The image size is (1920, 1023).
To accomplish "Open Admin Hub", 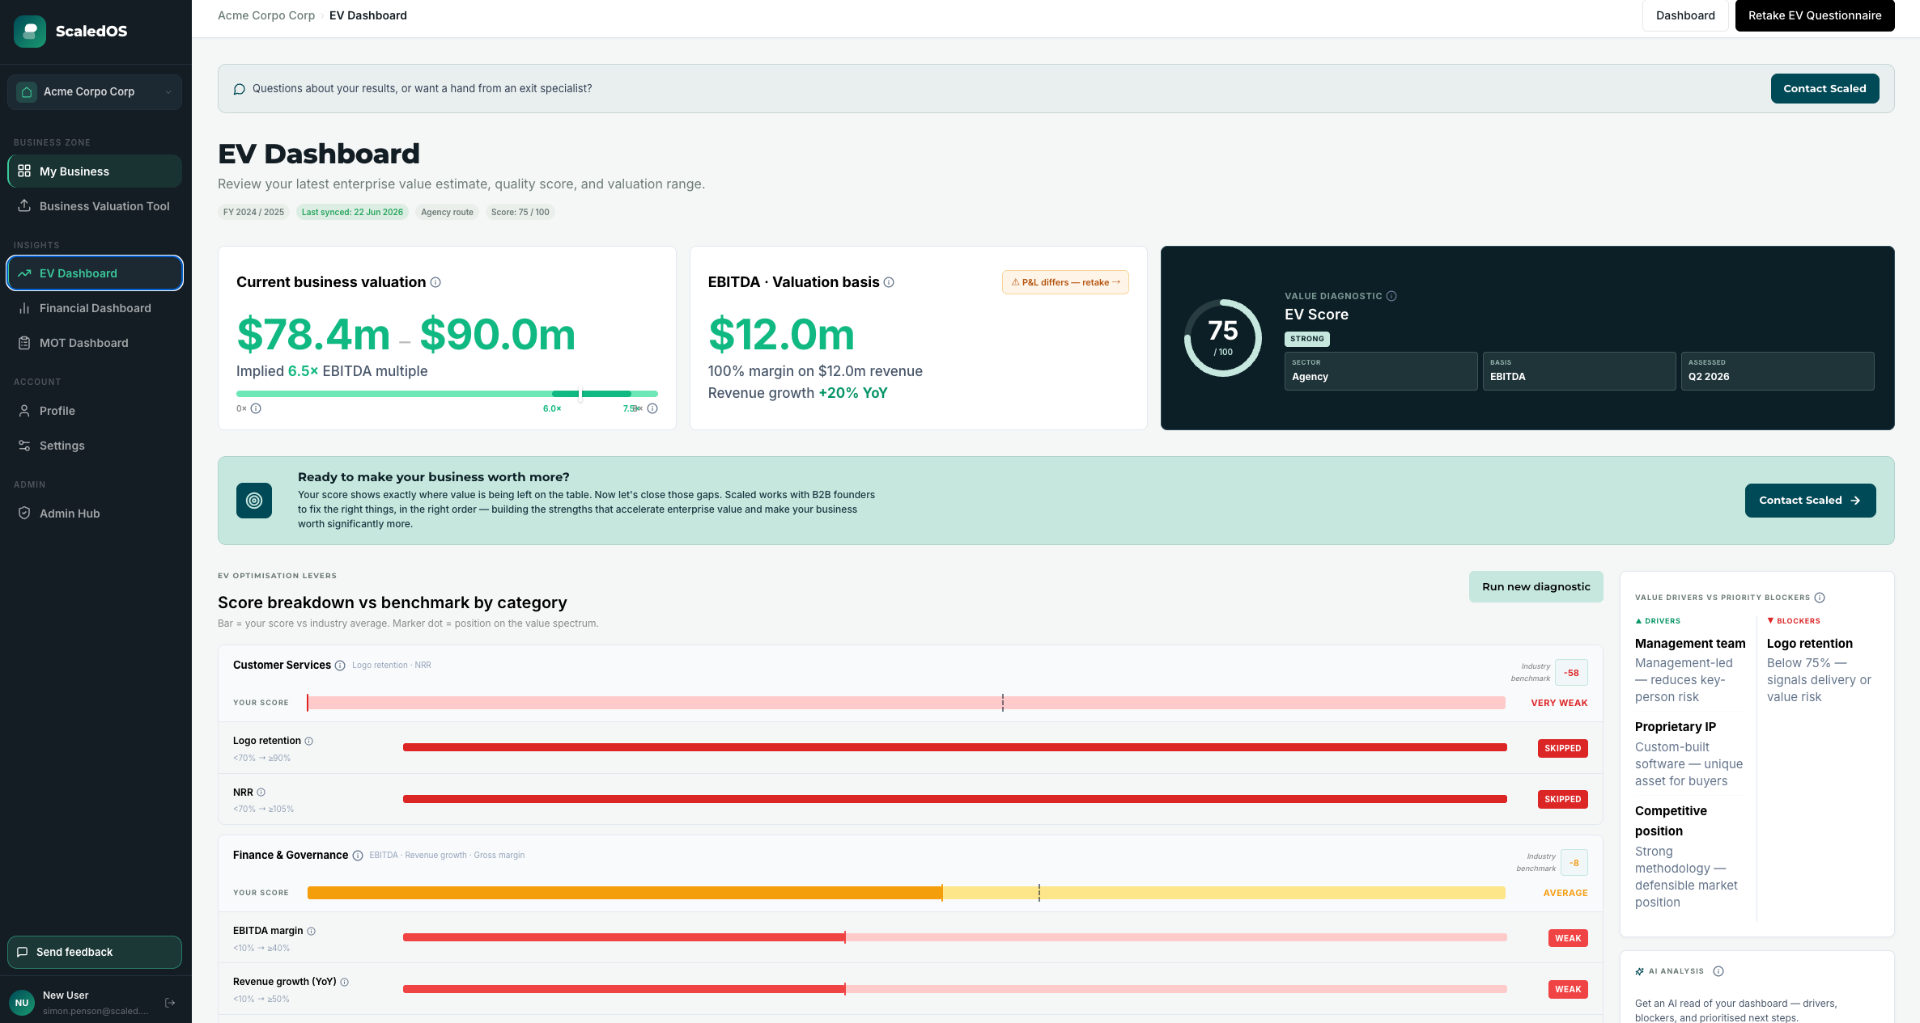I will [95, 514].
